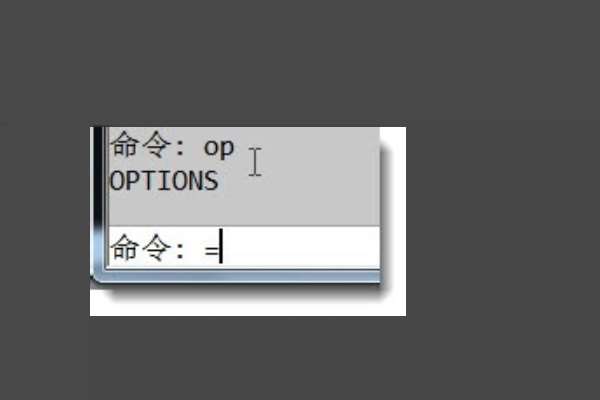Image resolution: width=600 pixels, height=400 pixels.
Task: Click the letter "O" starting the OPTIONS text
Action: 115,181
